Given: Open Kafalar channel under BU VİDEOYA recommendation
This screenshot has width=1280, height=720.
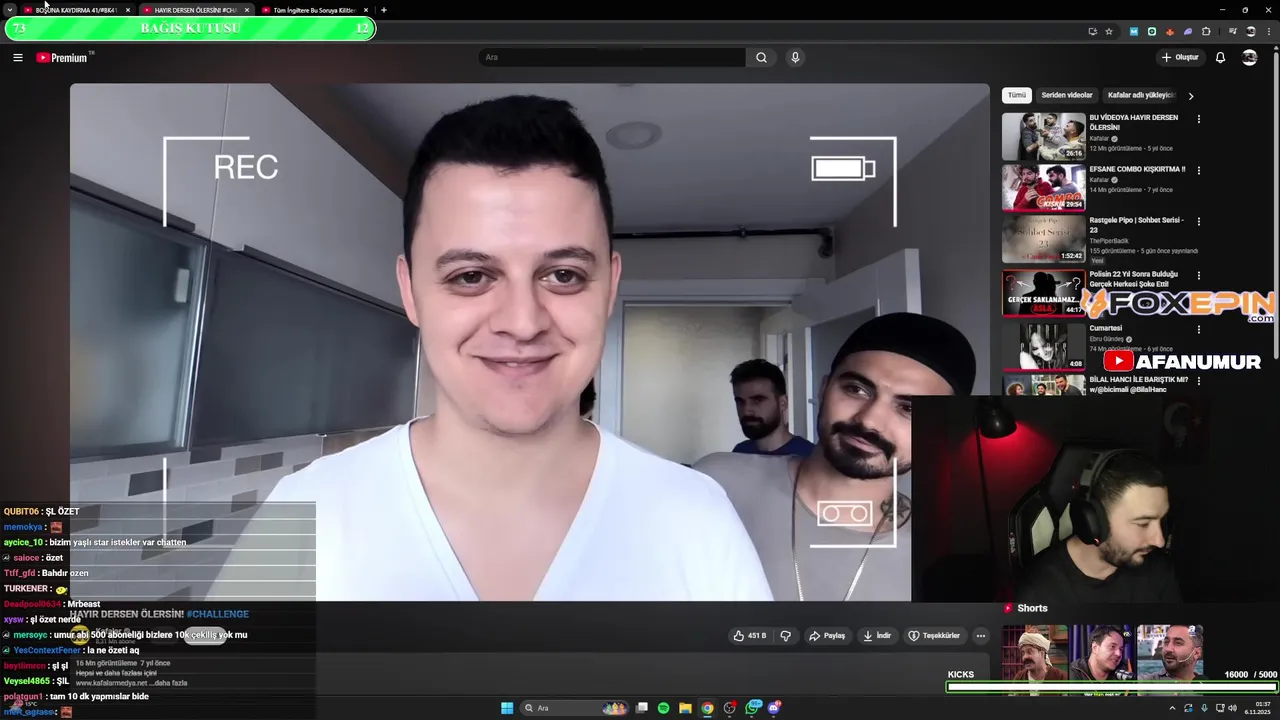Looking at the screenshot, I should (1099, 139).
